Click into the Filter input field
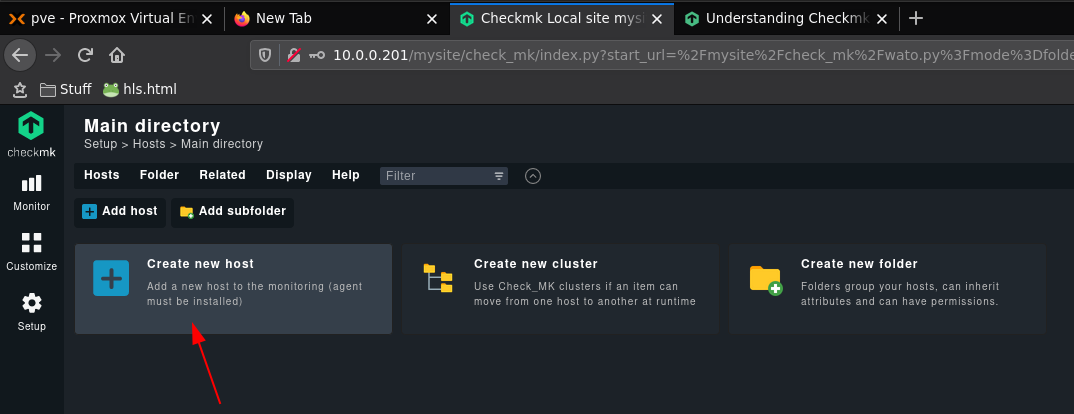This screenshot has width=1074, height=414. [438, 176]
